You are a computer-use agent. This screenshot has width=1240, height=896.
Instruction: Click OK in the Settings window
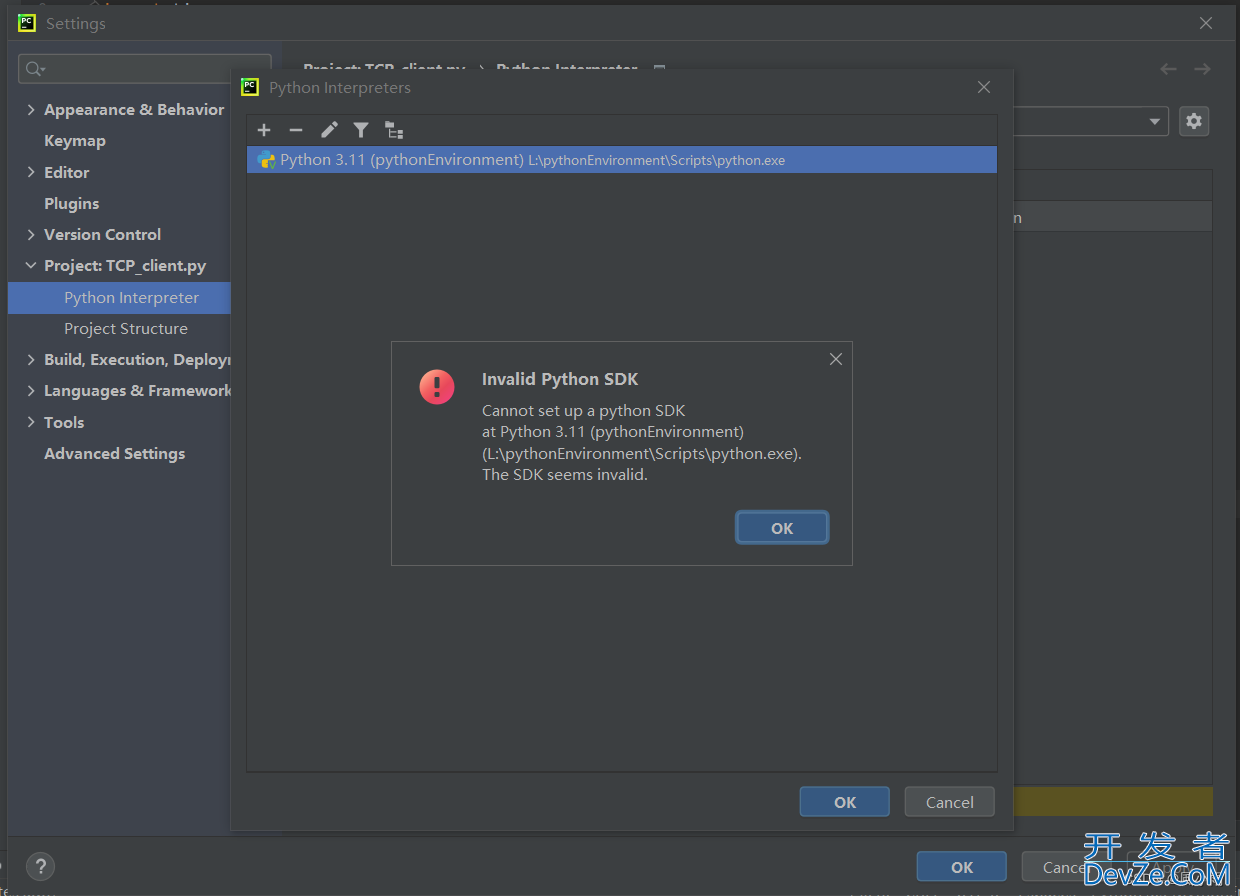click(x=962, y=867)
